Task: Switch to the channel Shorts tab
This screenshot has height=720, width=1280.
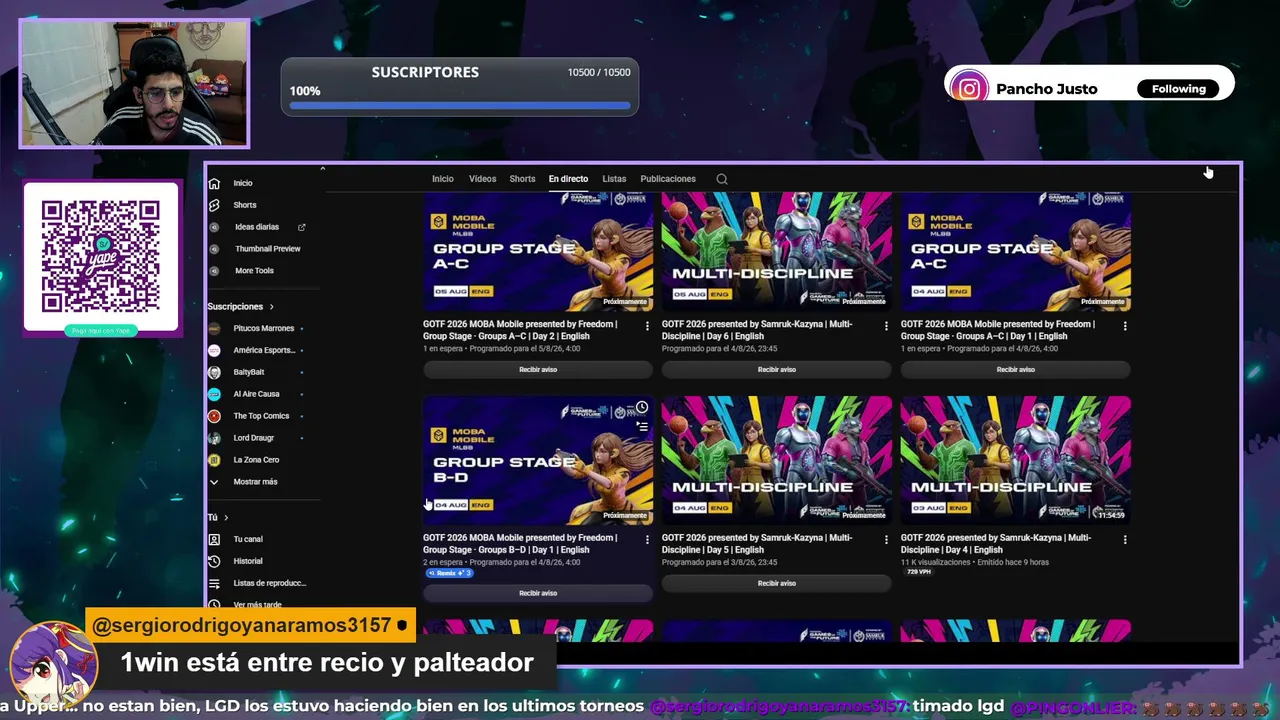Action: click(x=522, y=179)
